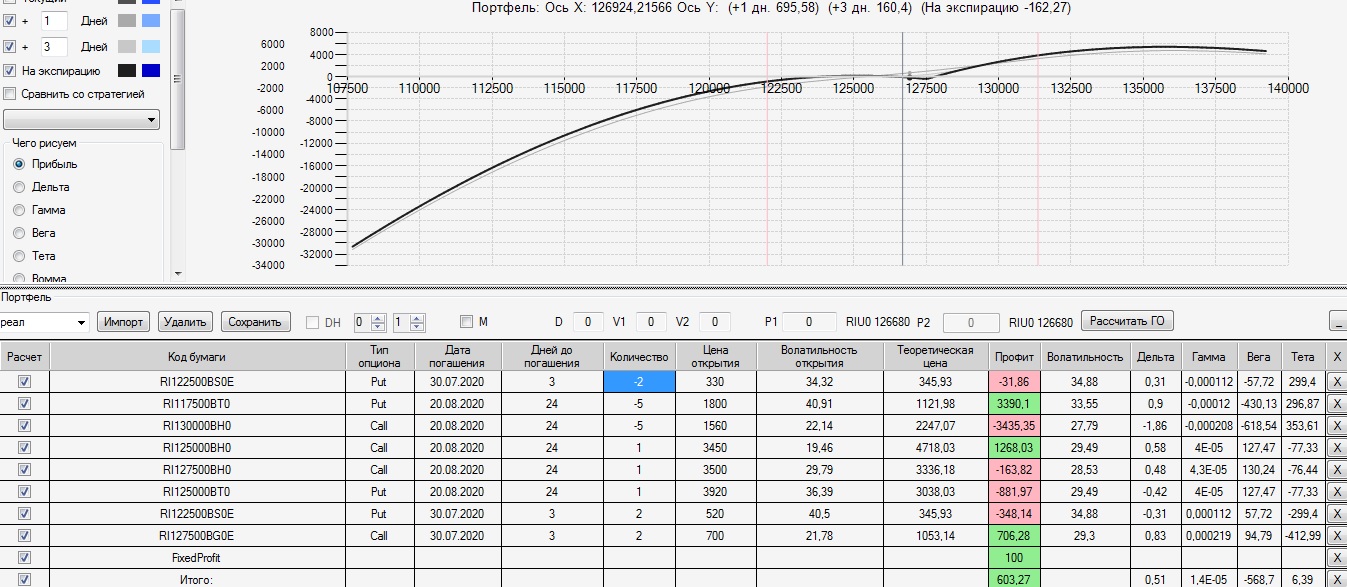Viewport: 1347px width, 587px height.
Task: Uncheck Расчет for RI117500BT0 row
Action: tap(25, 404)
